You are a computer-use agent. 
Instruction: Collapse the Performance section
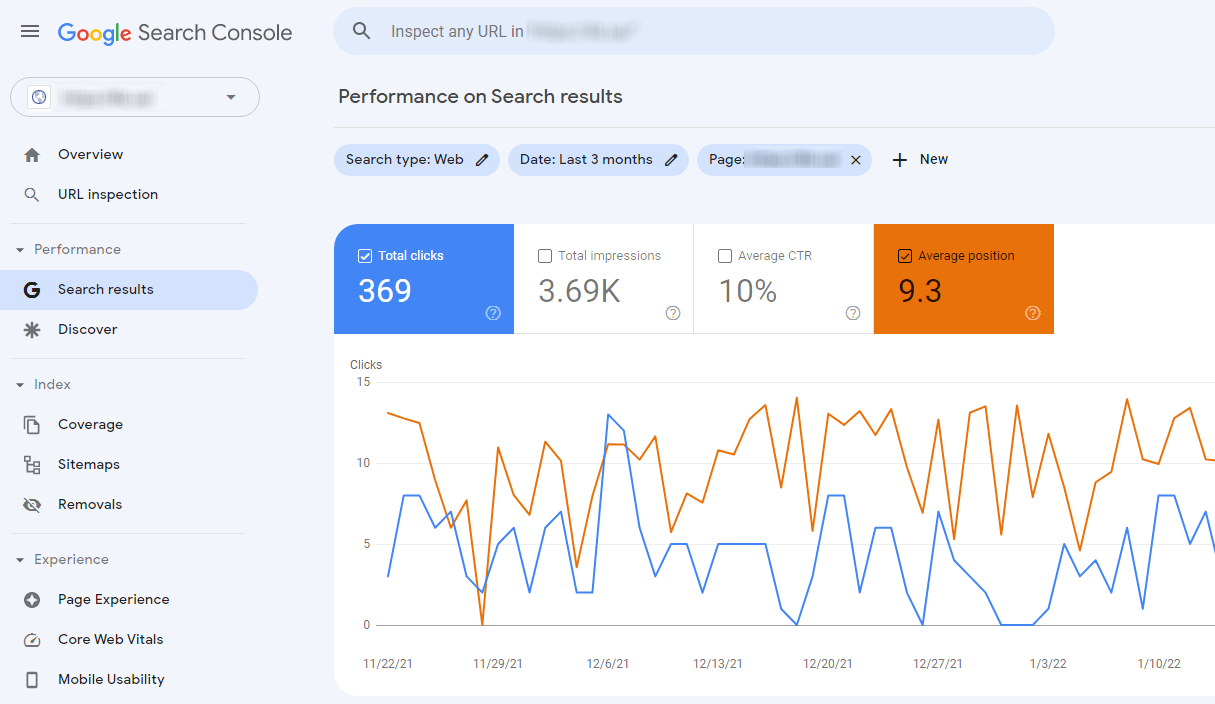20,250
